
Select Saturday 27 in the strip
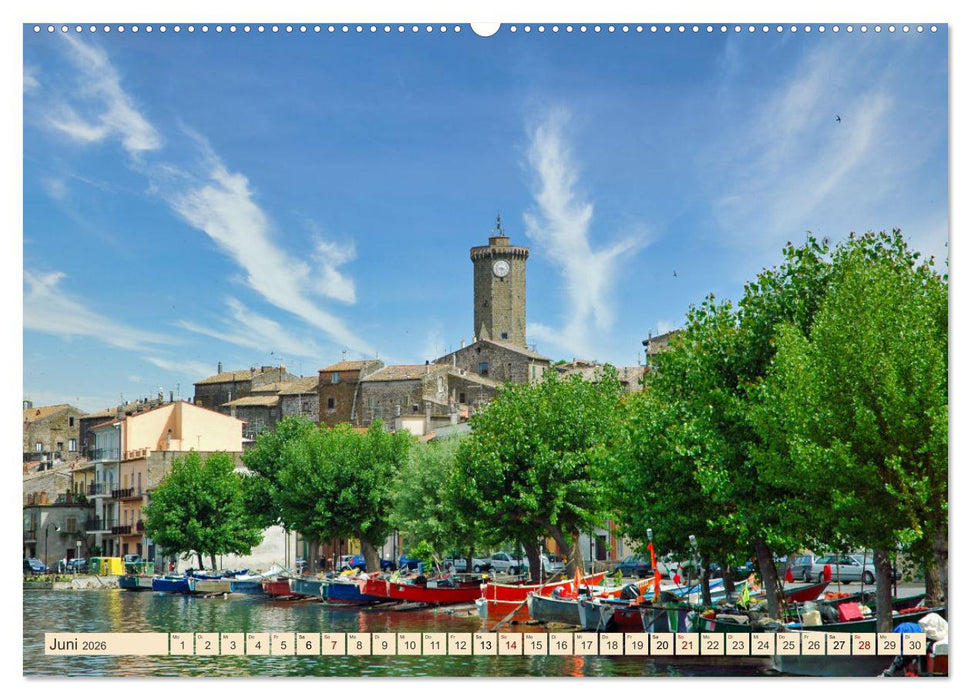coord(837,646)
